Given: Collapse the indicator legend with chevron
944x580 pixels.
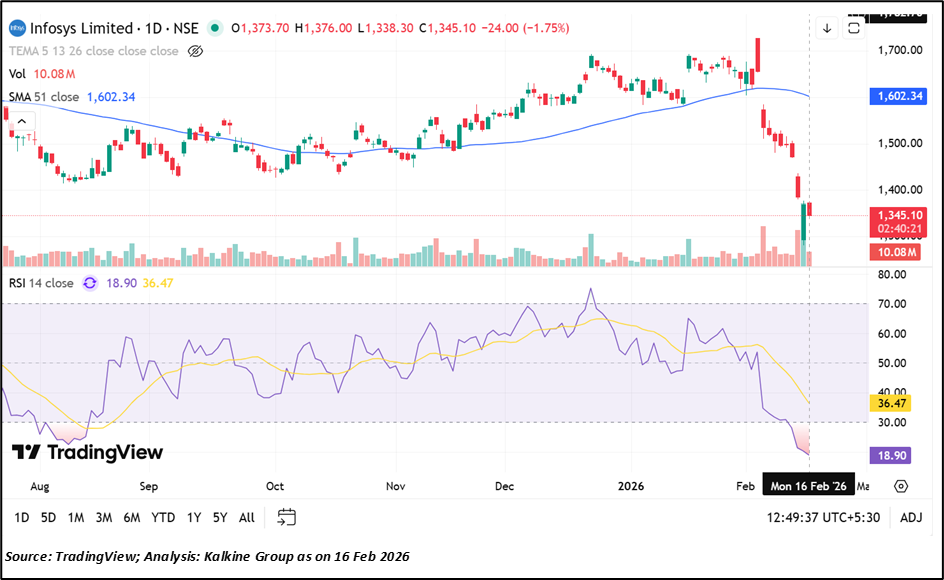Looking at the screenshot, I should pos(20,122).
